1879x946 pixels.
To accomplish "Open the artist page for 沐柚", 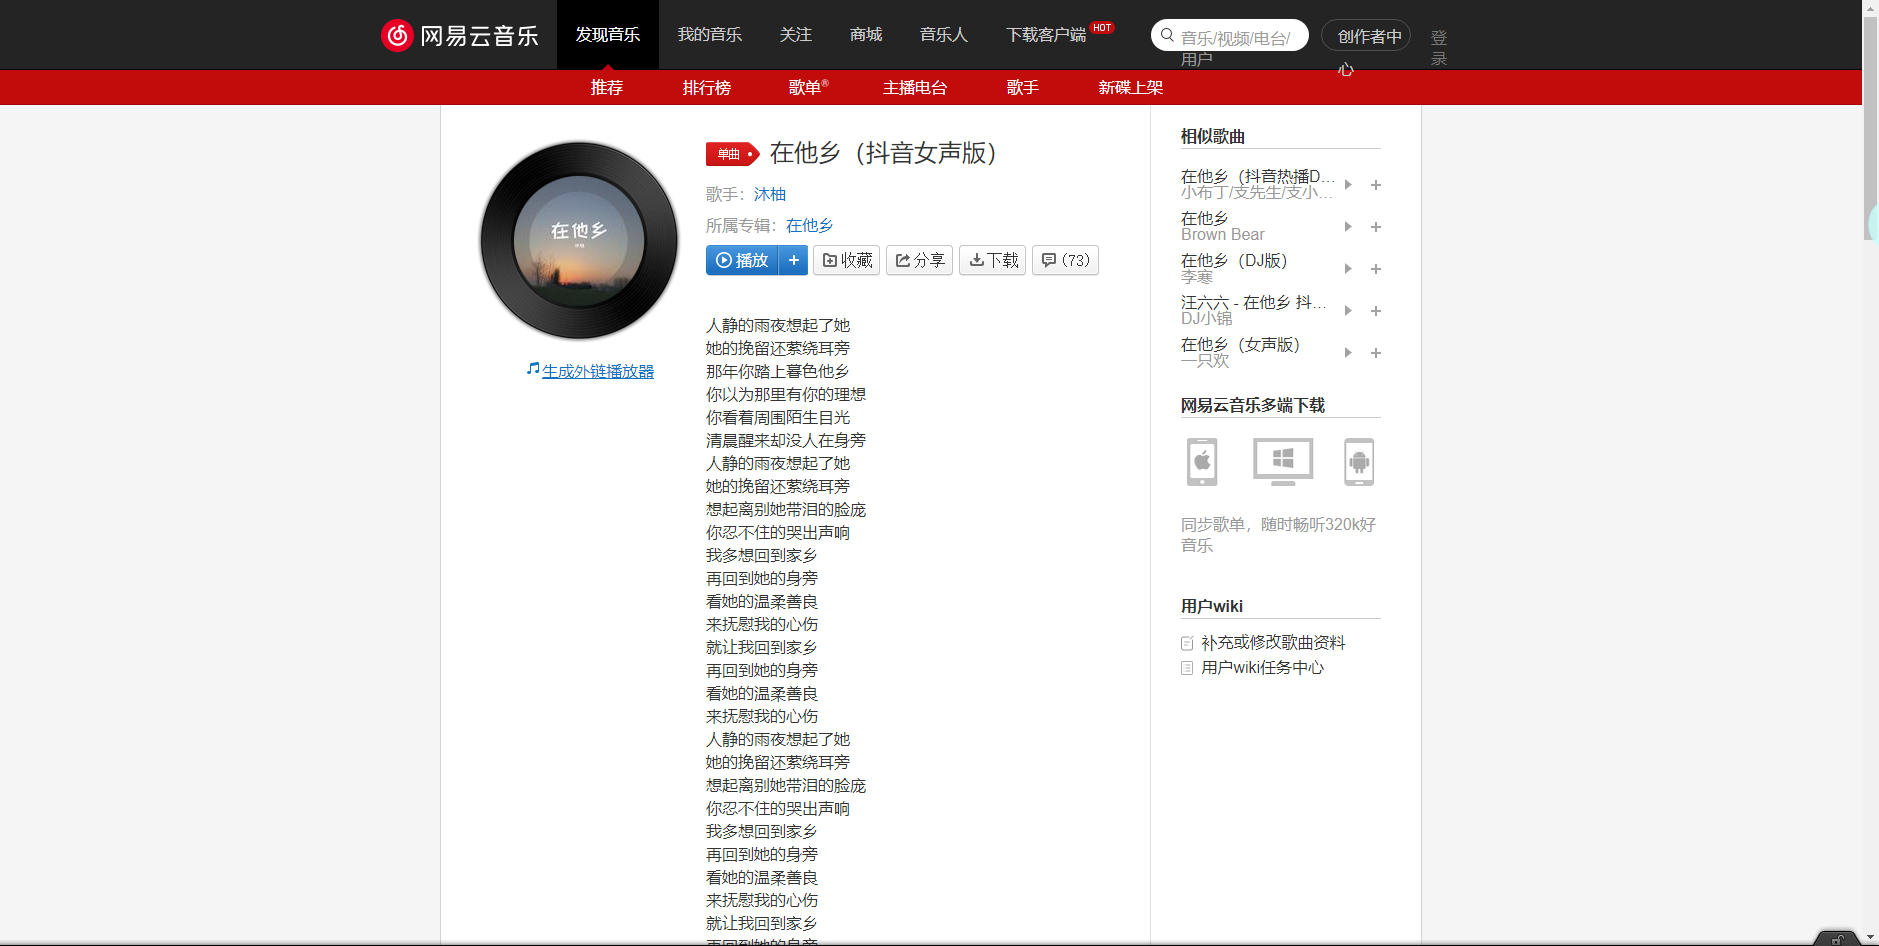I will 768,194.
